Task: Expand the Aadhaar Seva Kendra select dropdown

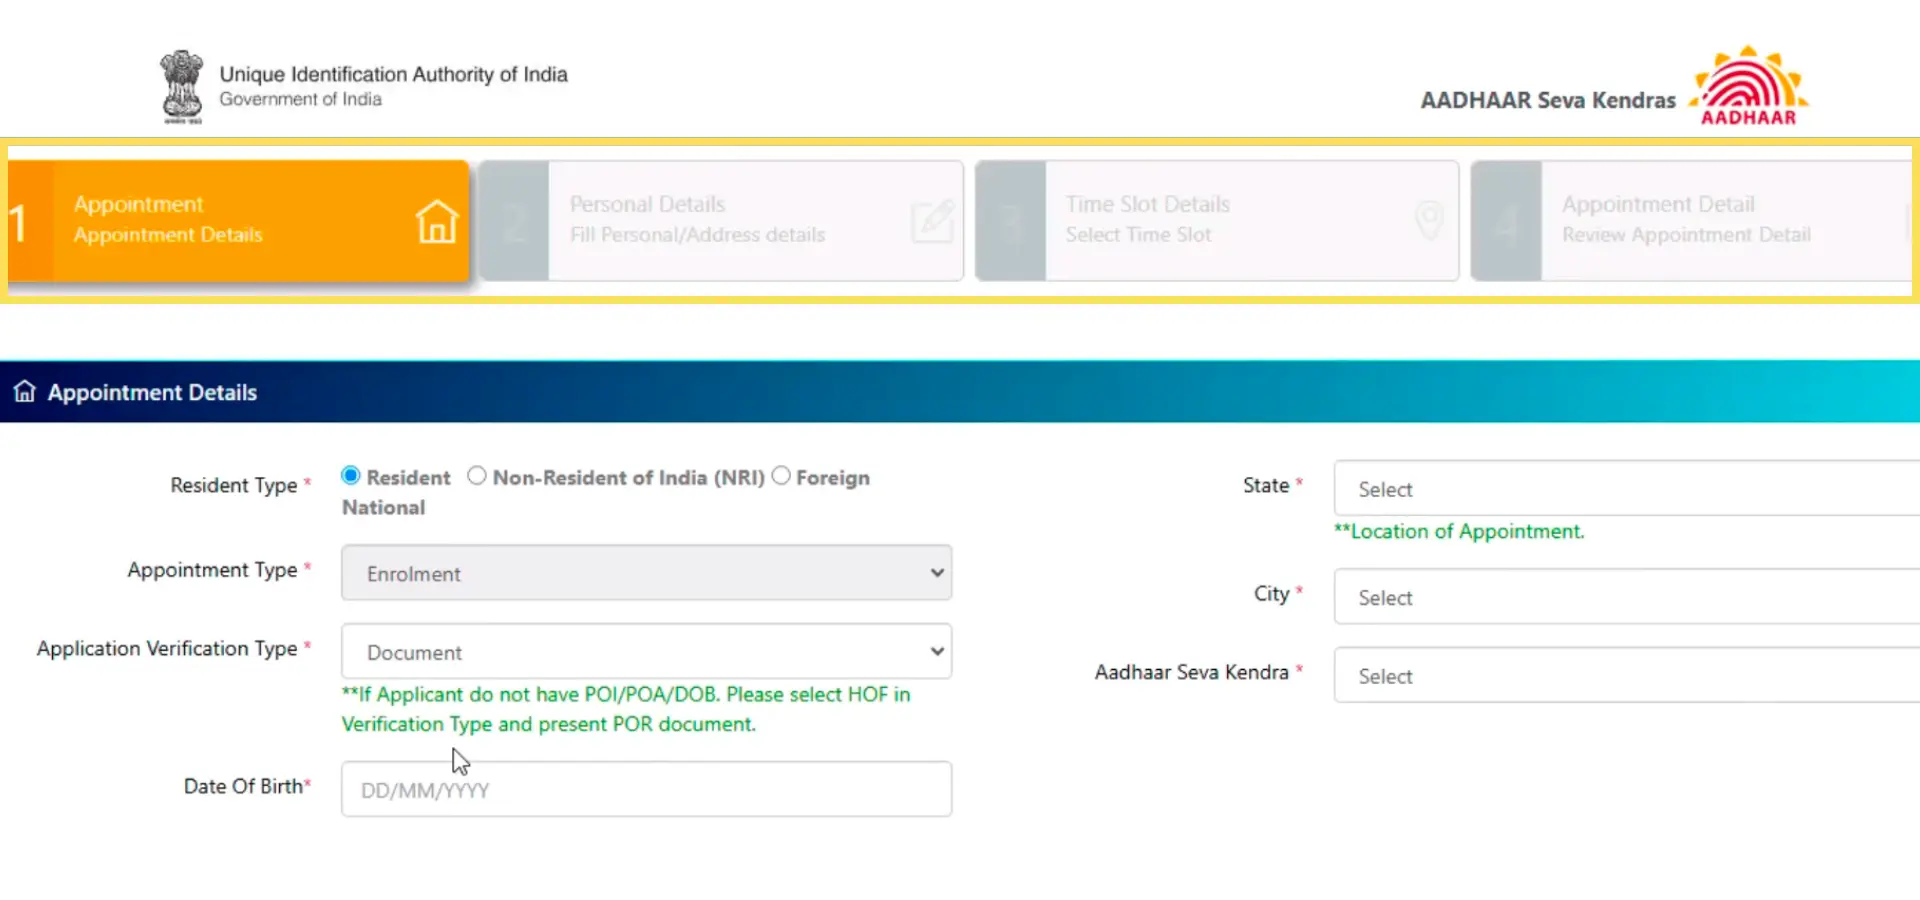Action: coord(1627,676)
